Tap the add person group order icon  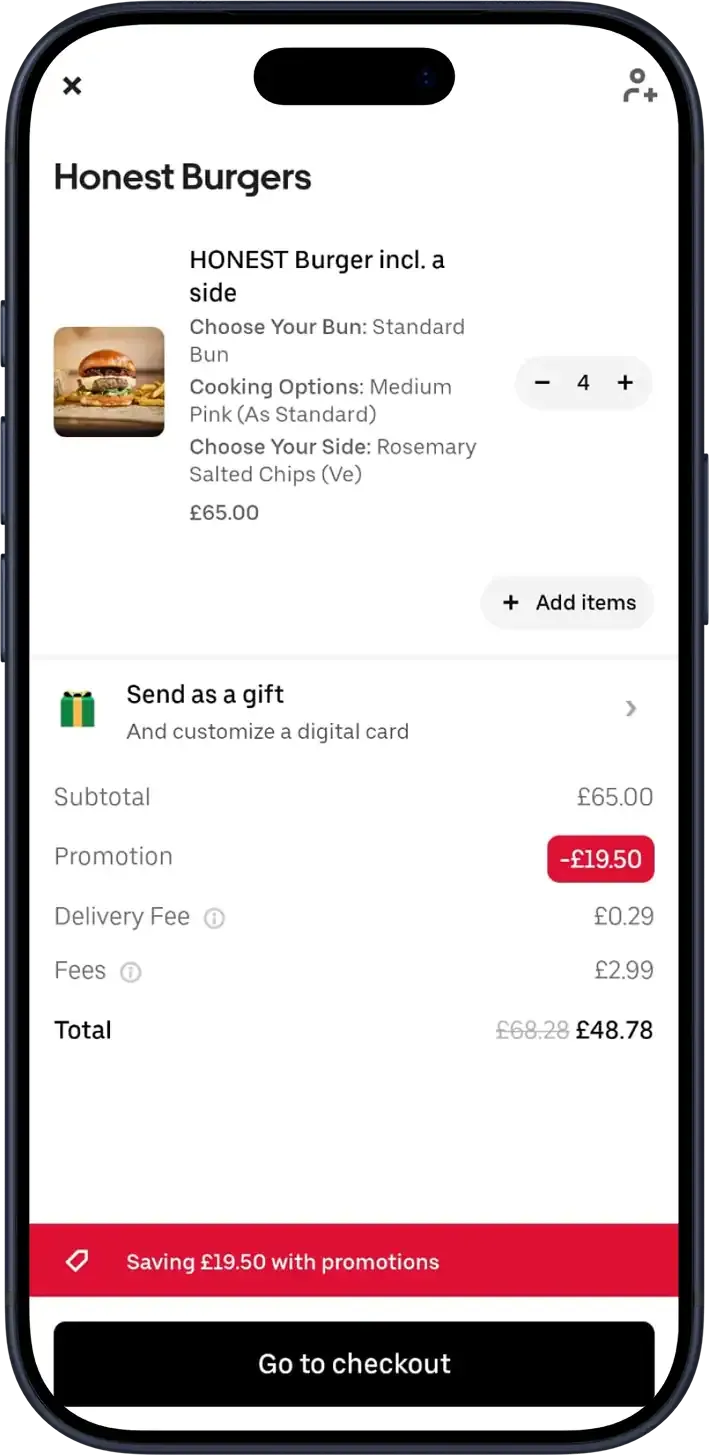coord(639,86)
